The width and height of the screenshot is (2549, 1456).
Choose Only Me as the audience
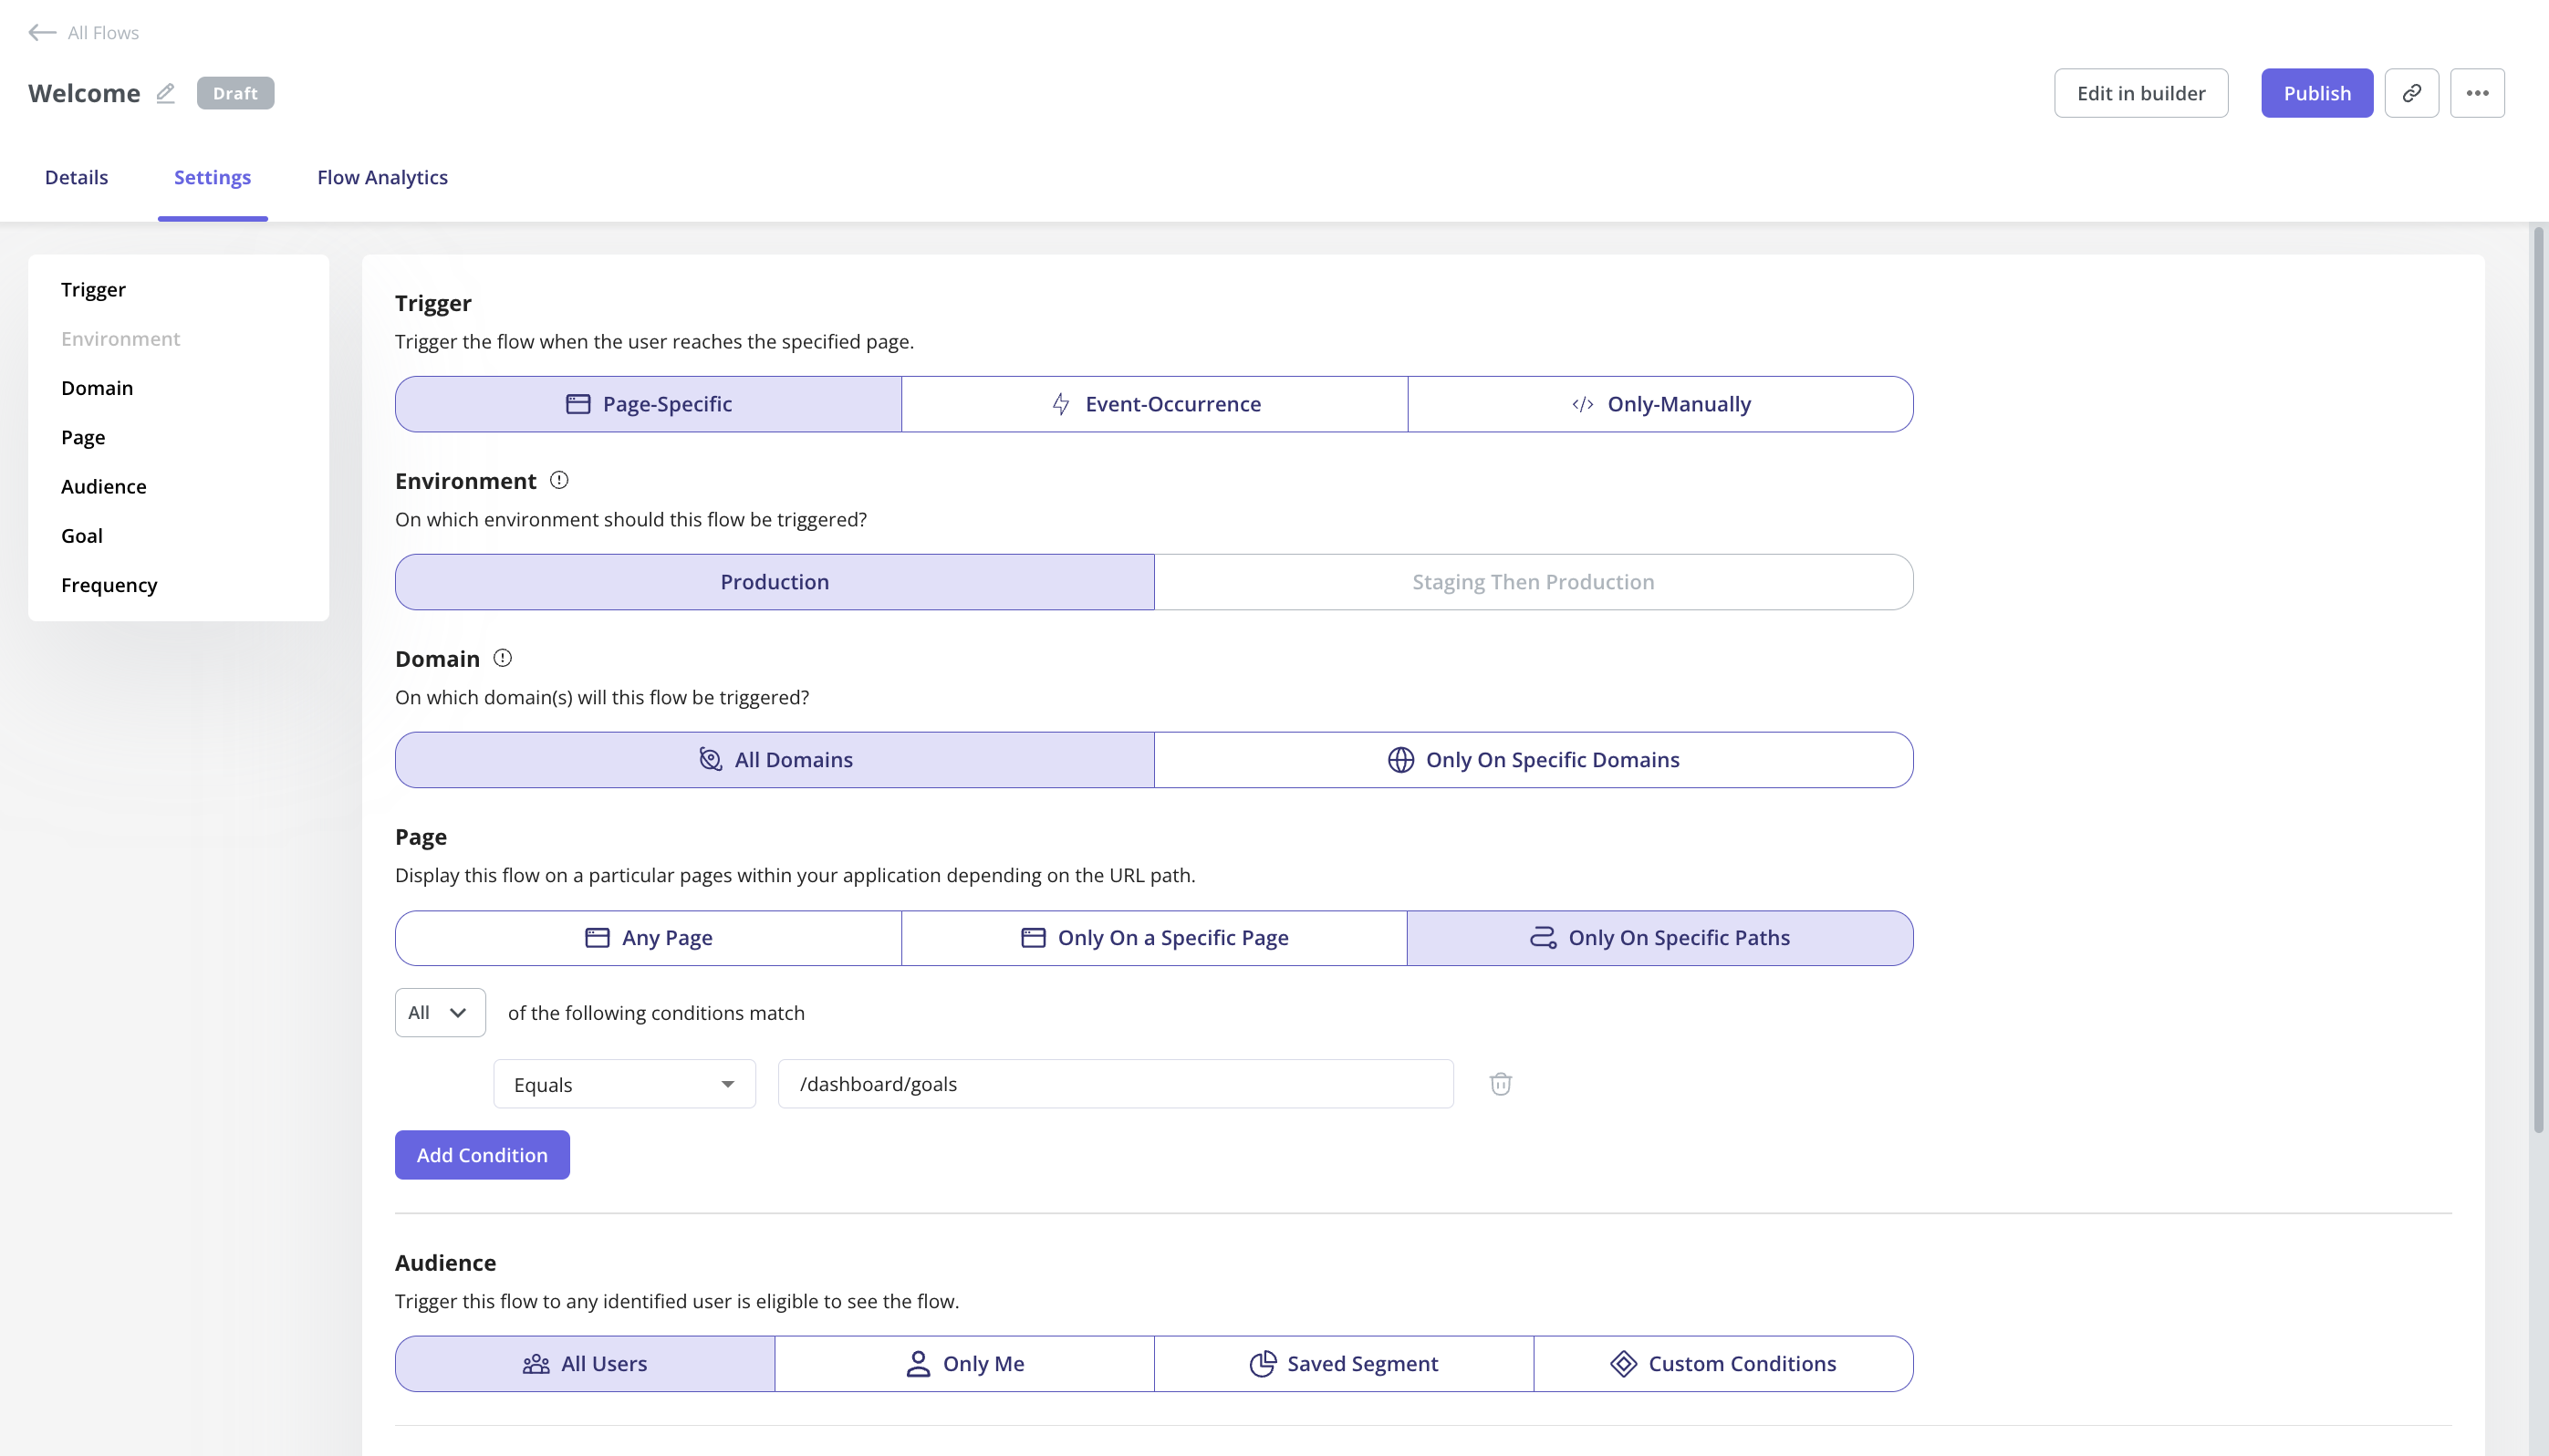964,1362
